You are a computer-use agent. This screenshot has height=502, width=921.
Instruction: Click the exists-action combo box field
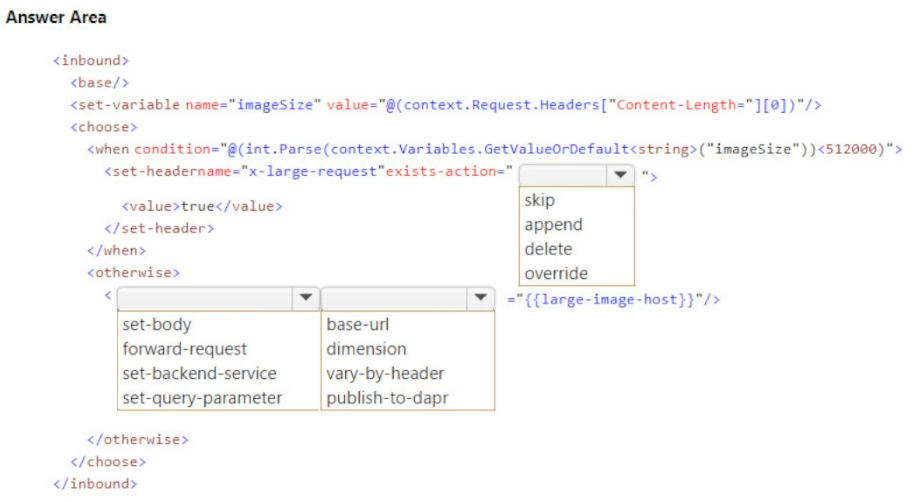tap(576, 175)
